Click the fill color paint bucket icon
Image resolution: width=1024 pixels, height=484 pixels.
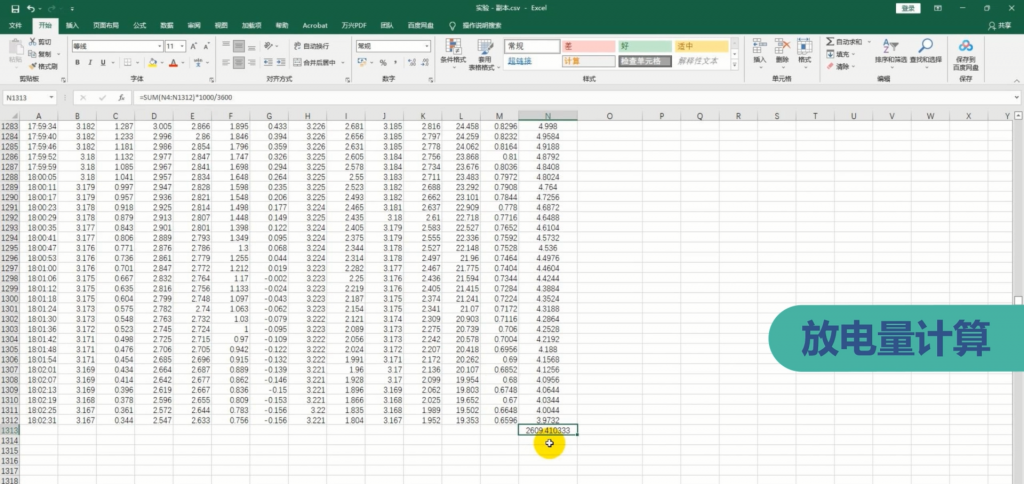[152, 63]
